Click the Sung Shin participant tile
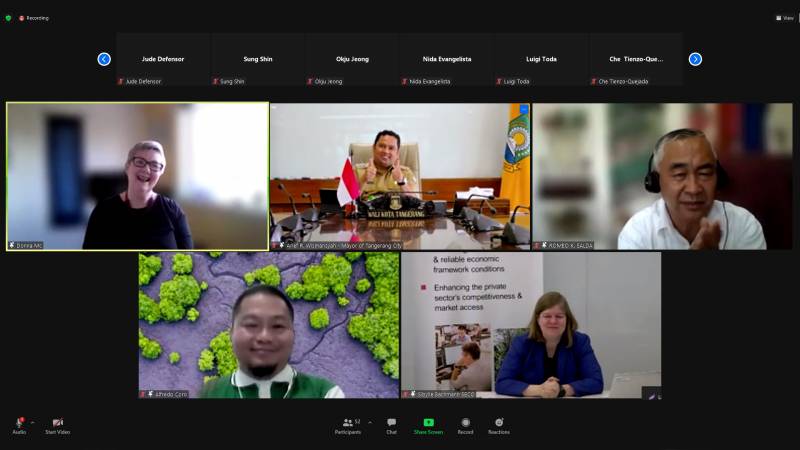Image resolution: width=800 pixels, height=450 pixels. pos(258,60)
